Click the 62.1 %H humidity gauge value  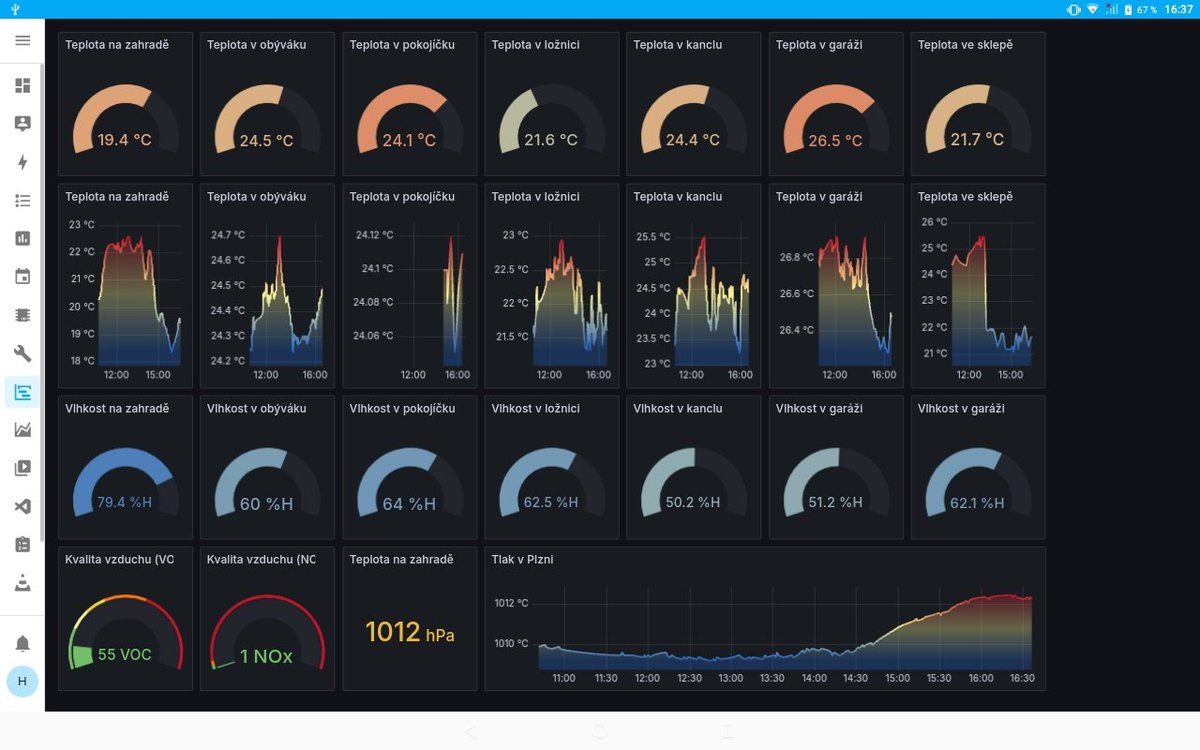[977, 503]
